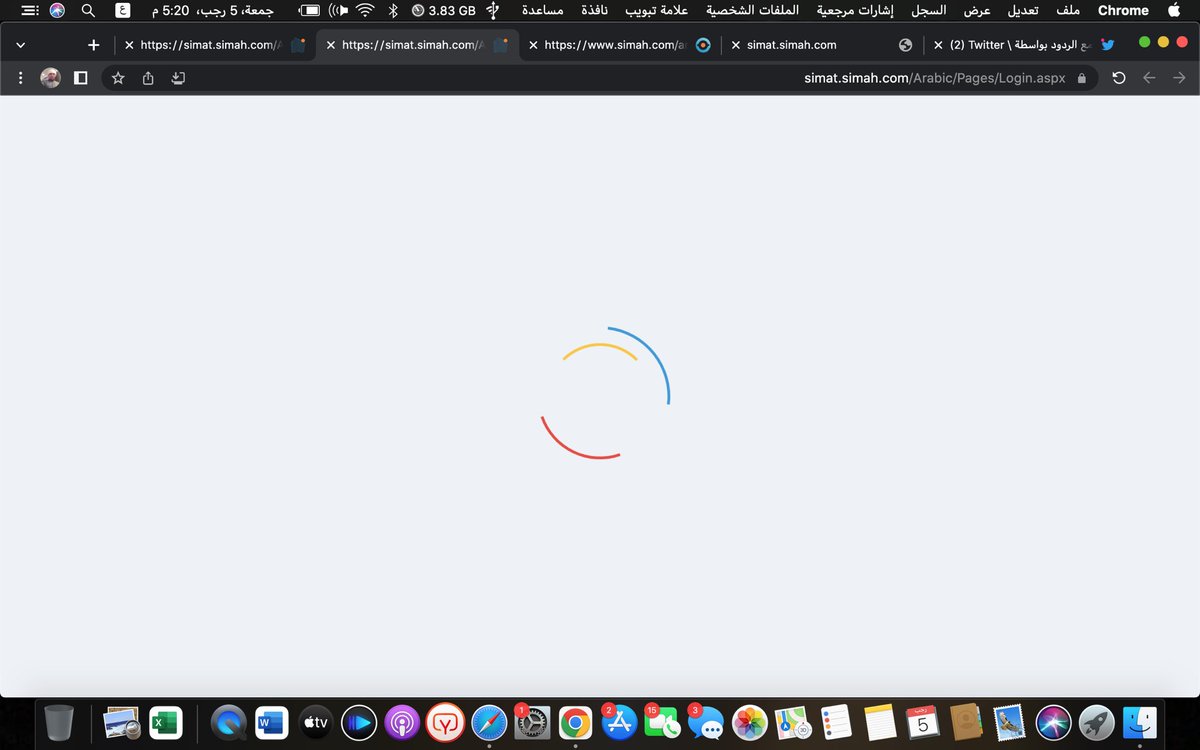
Task: Go forward using the right arrow
Action: [1178, 78]
